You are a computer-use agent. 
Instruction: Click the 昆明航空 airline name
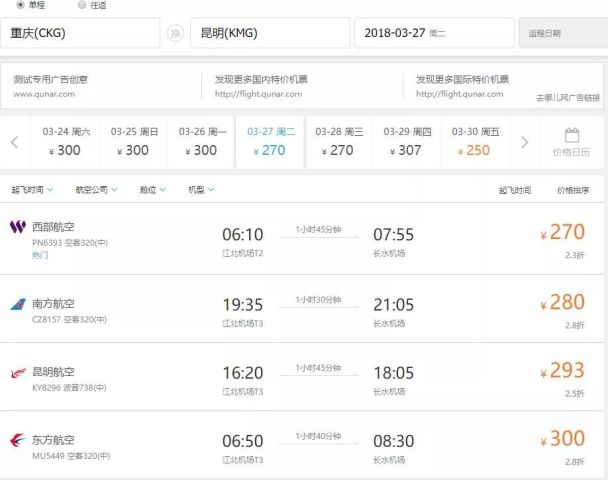click(x=53, y=372)
